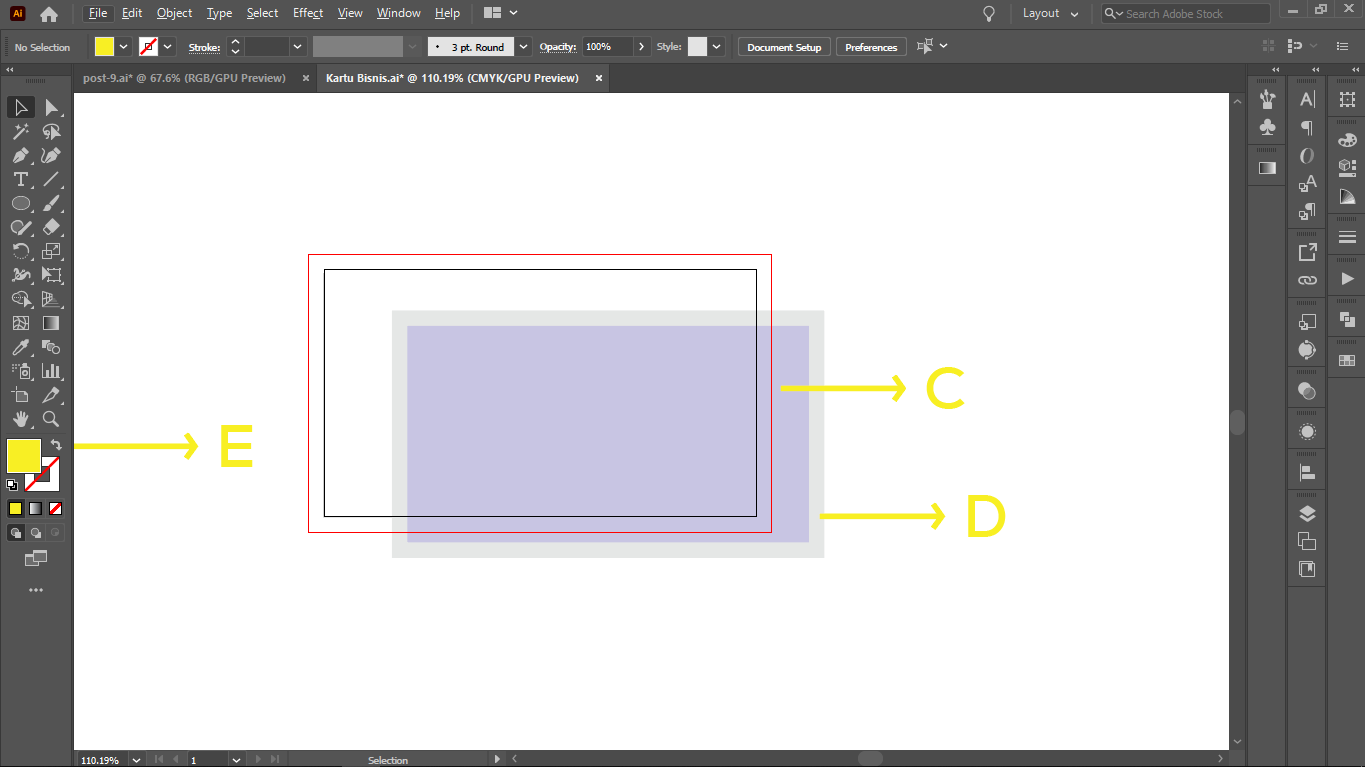Screen dimensions: 1365x767
Task: Open the Layers panel icon
Action: point(1307,514)
